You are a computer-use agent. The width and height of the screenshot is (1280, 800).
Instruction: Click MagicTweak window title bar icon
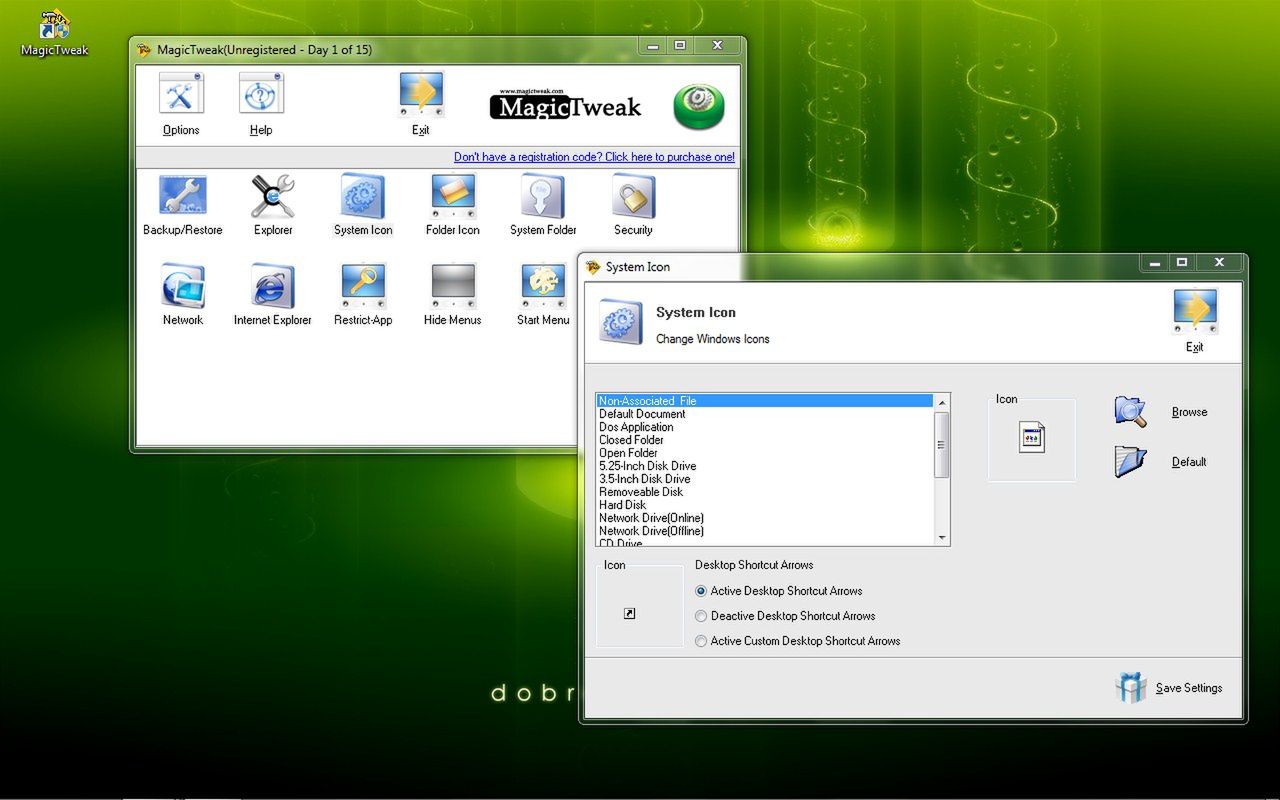(x=144, y=50)
